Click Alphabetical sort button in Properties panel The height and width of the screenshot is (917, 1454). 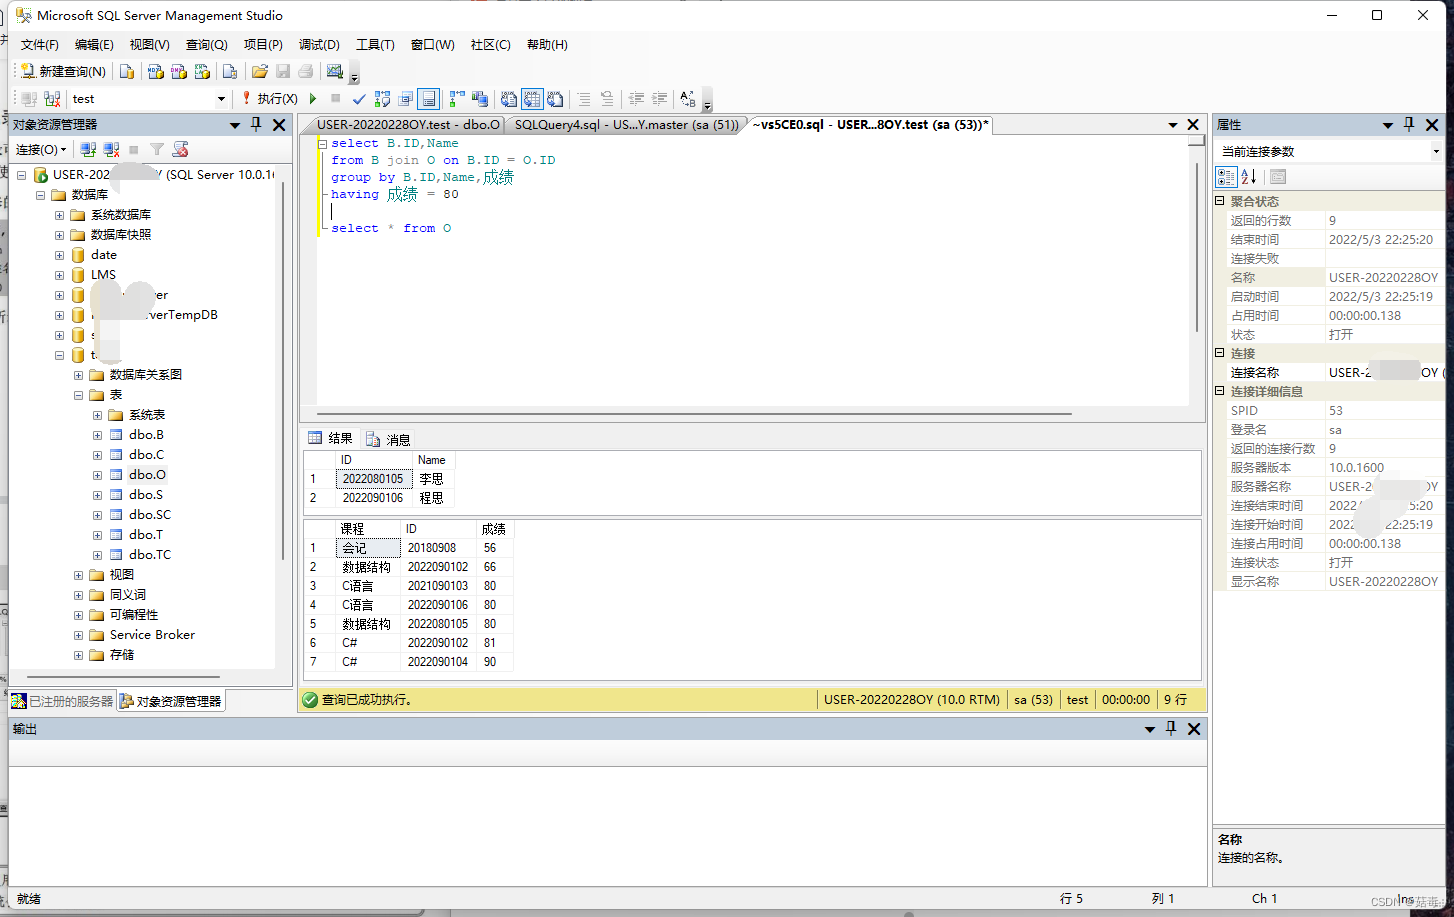pos(1249,177)
